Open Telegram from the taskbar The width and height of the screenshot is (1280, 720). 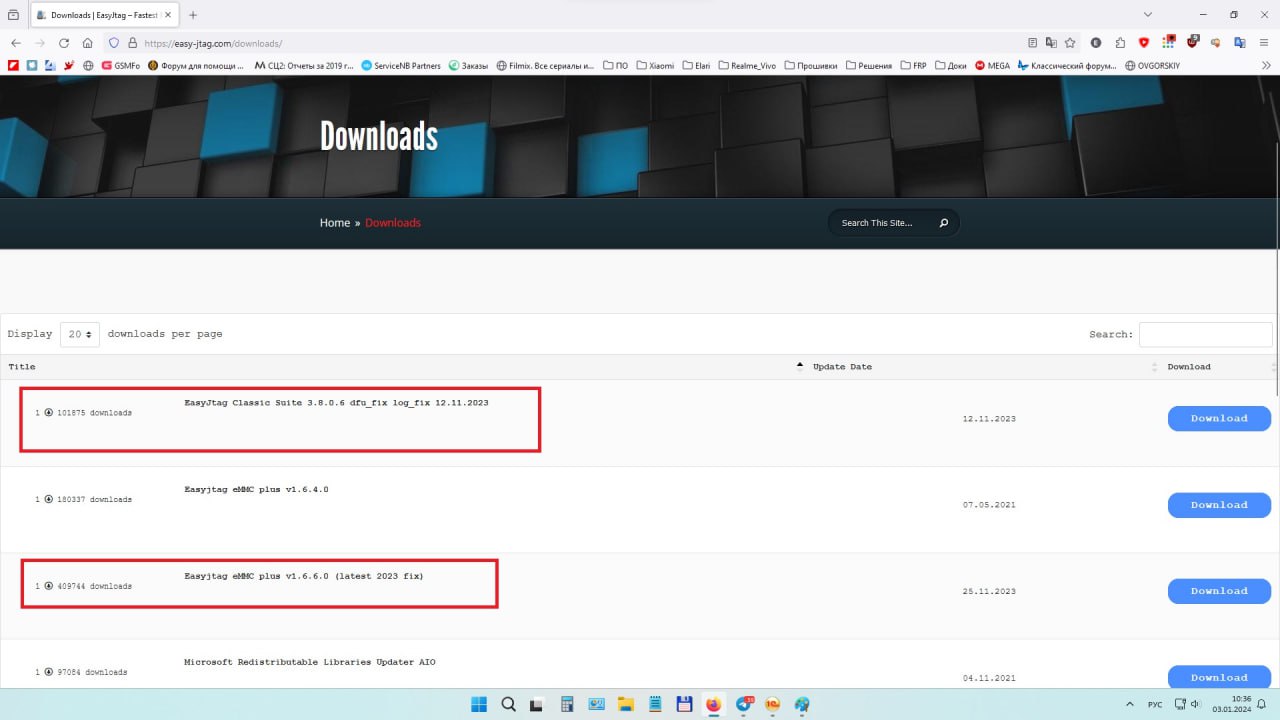743,704
